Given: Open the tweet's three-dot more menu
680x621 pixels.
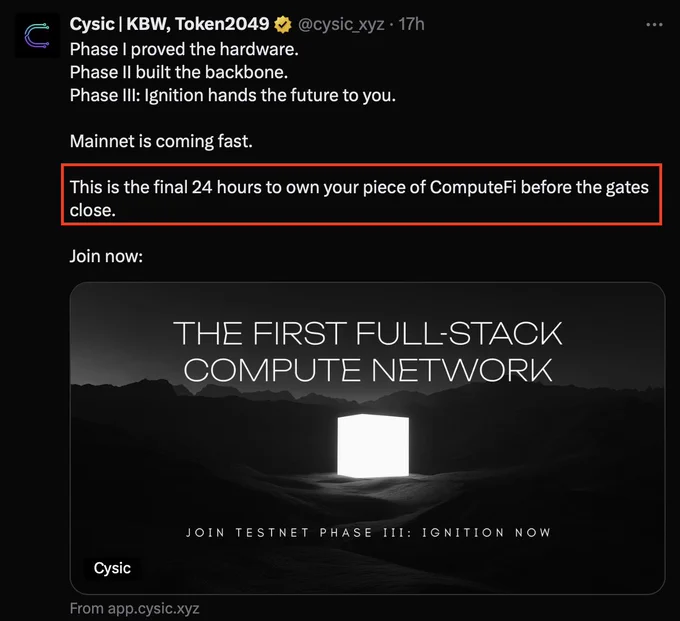Looking at the screenshot, I should [x=654, y=25].
